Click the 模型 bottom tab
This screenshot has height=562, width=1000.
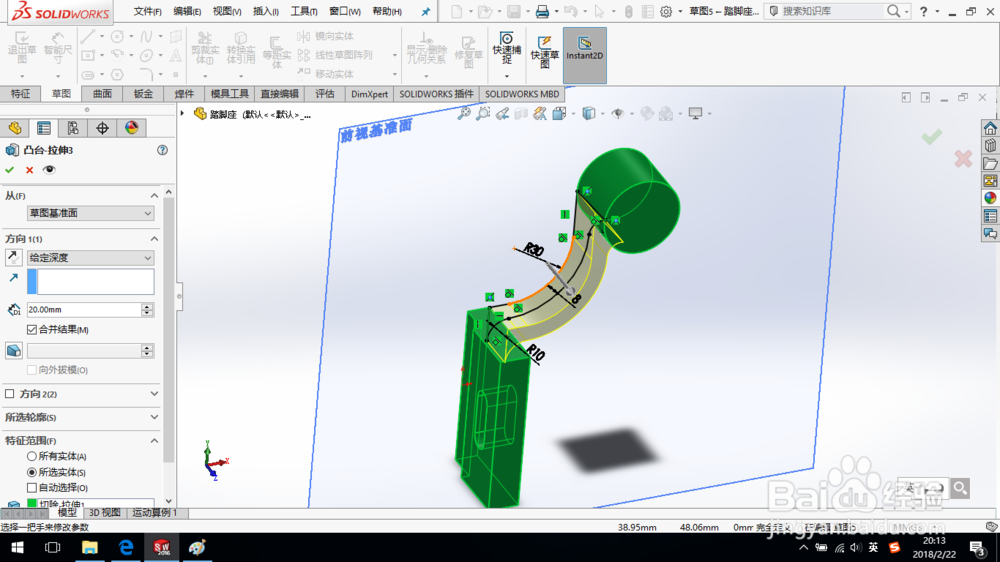click(x=67, y=513)
